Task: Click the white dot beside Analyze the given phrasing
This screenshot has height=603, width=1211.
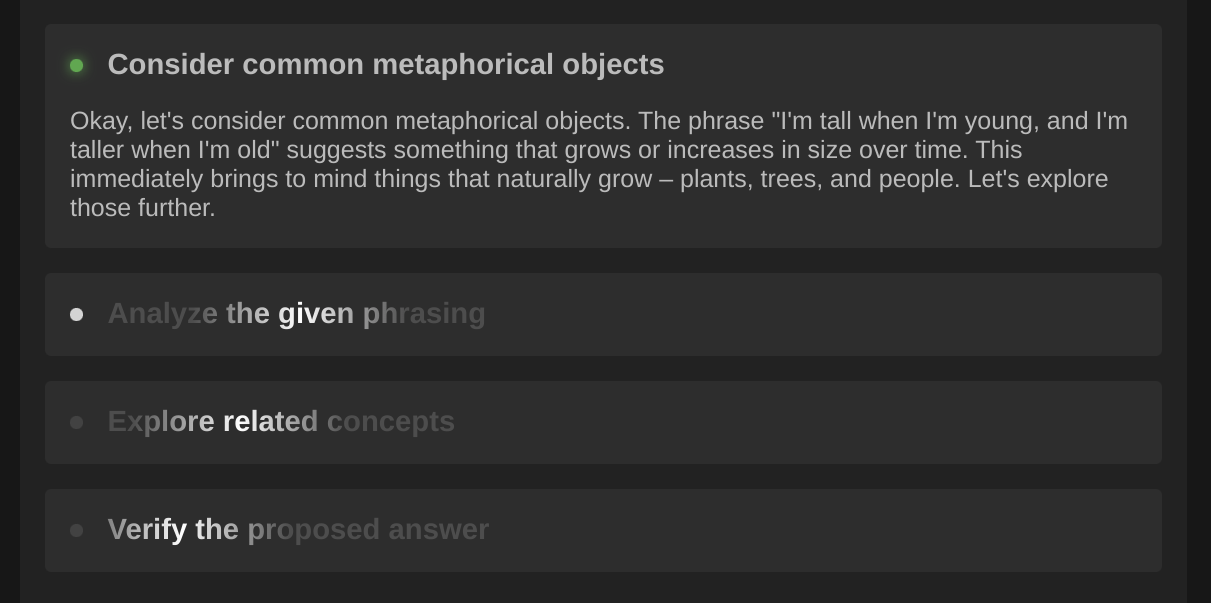Action: (x=76, y=314)
